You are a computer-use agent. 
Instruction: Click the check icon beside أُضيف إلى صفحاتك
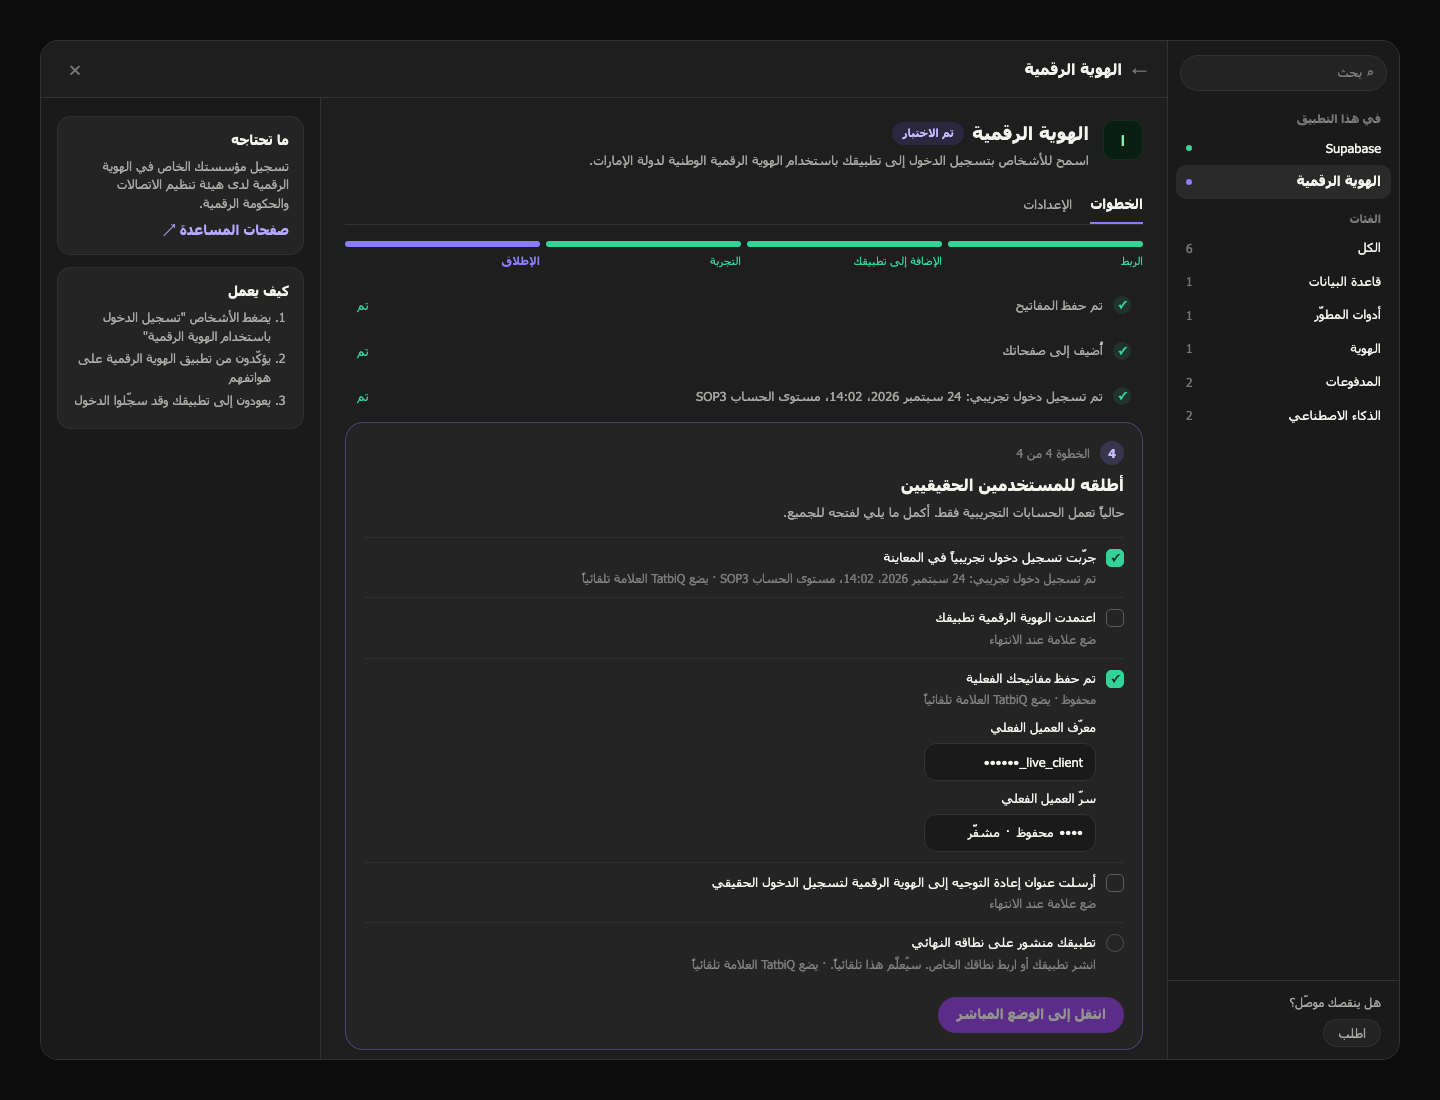tap(1122, 351)
